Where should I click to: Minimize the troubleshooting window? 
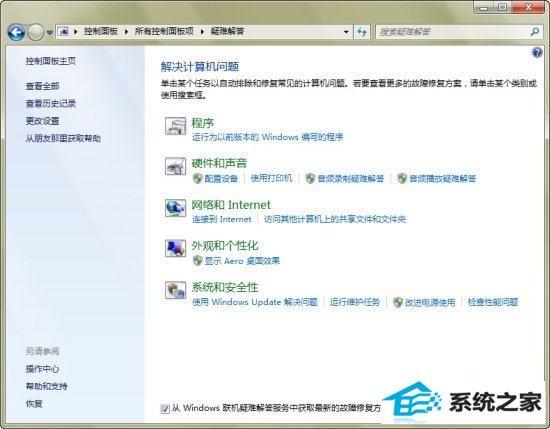tap(485, 7)
